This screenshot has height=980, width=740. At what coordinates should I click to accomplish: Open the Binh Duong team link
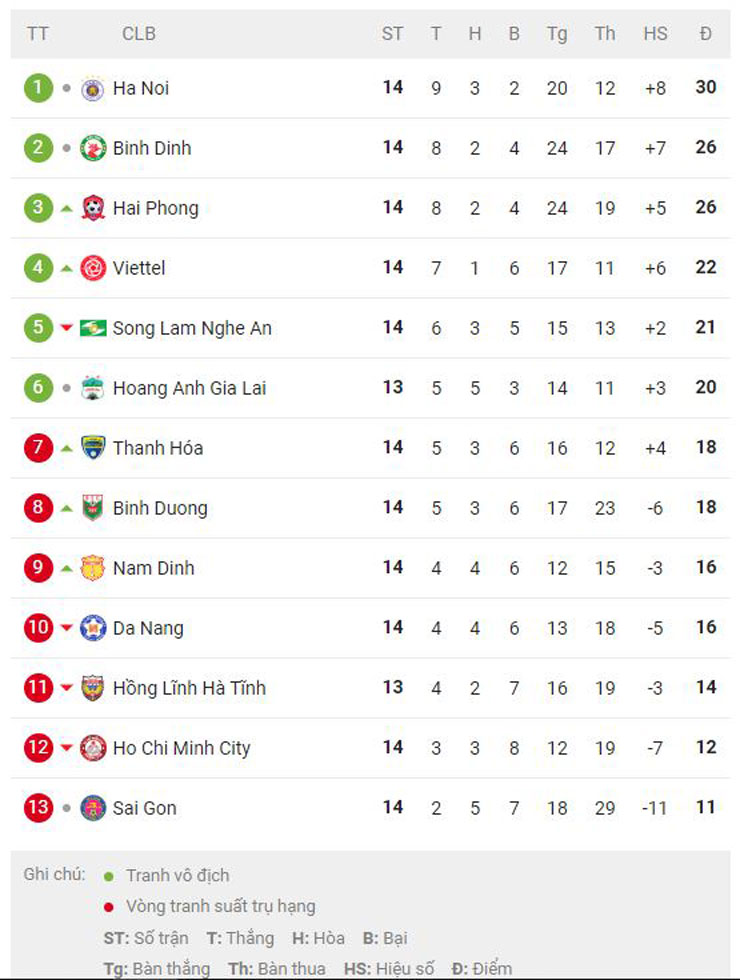coord(160,508)
